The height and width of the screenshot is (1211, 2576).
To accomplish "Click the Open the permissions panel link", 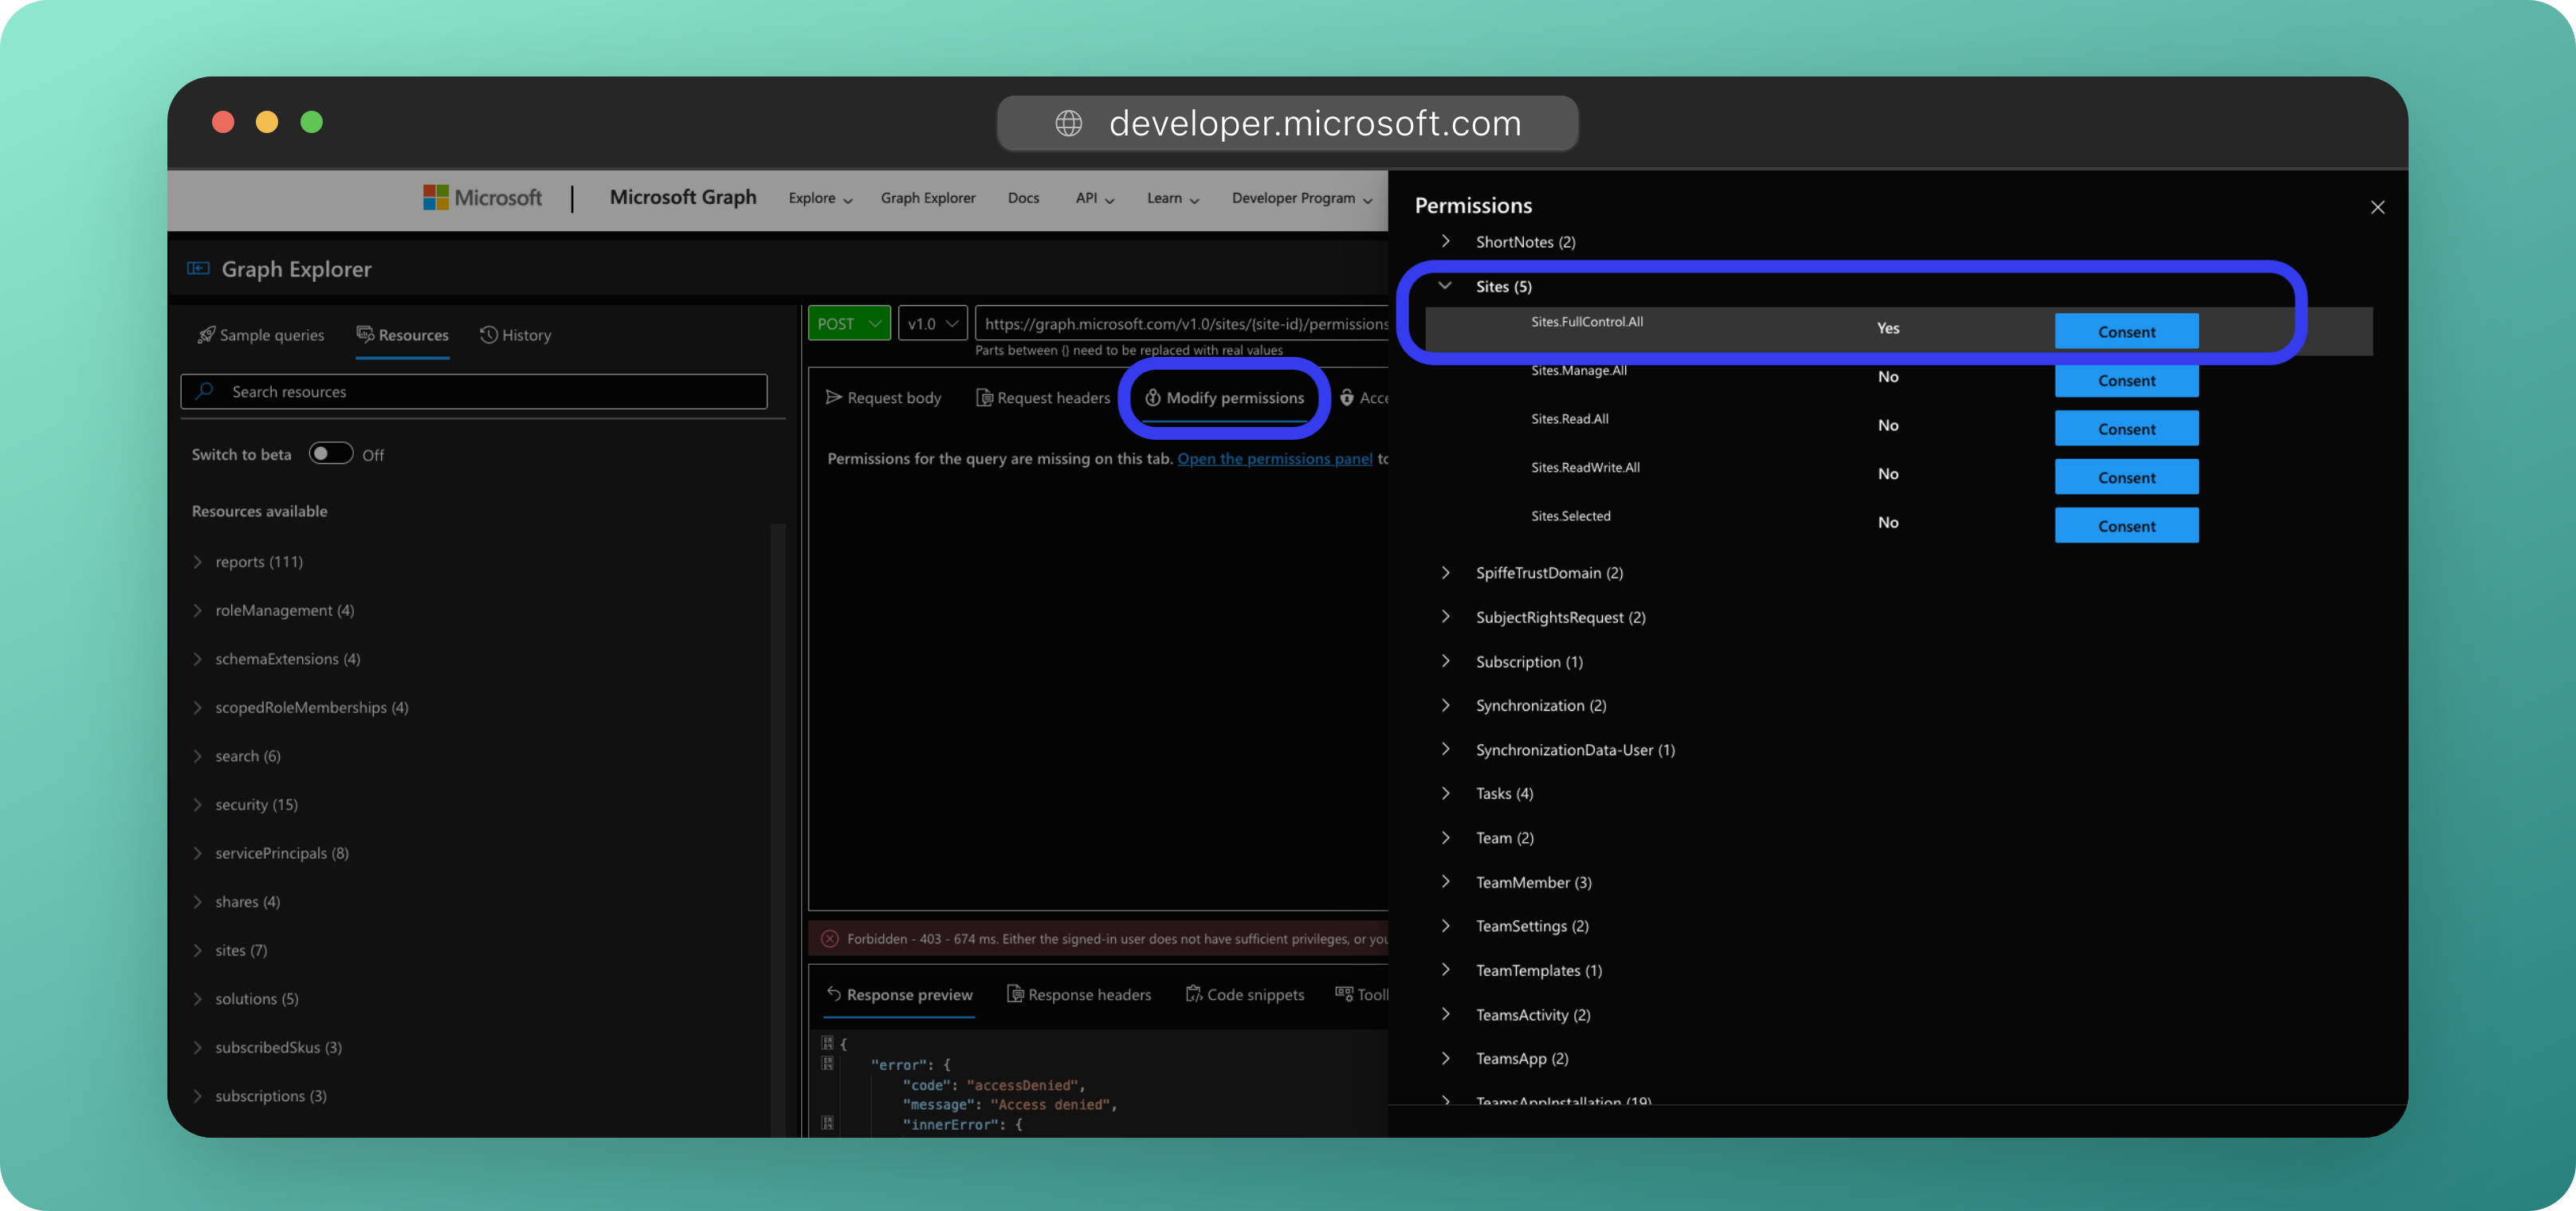I will 1274,458.
